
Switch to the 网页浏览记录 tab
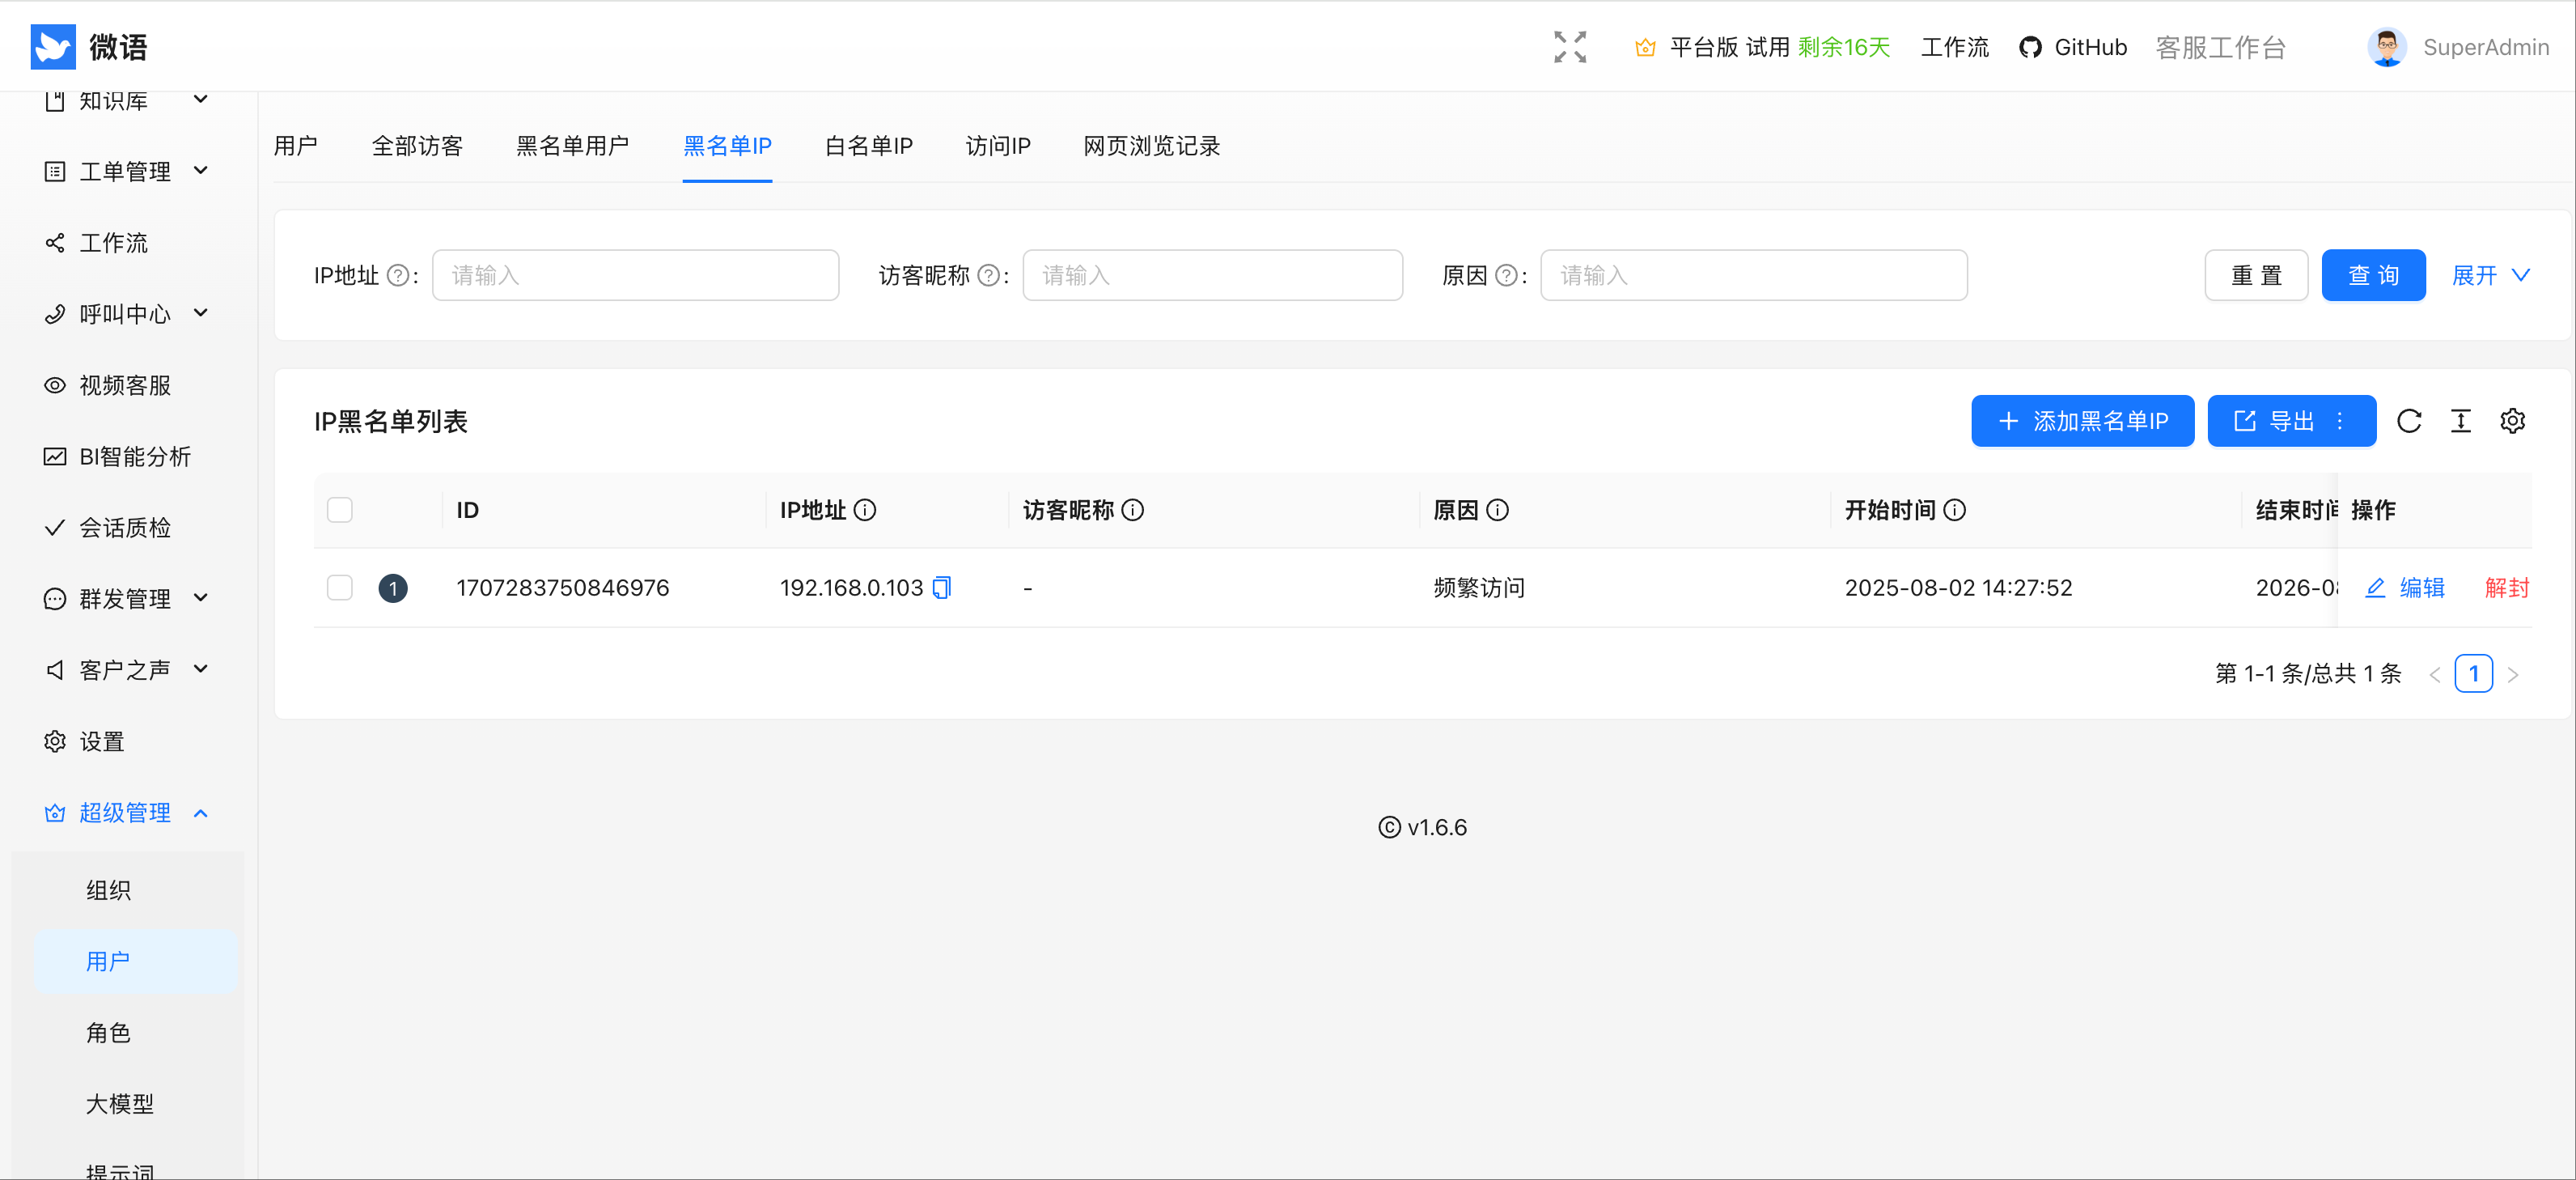pyautogui.click(x=1152, y=146)
